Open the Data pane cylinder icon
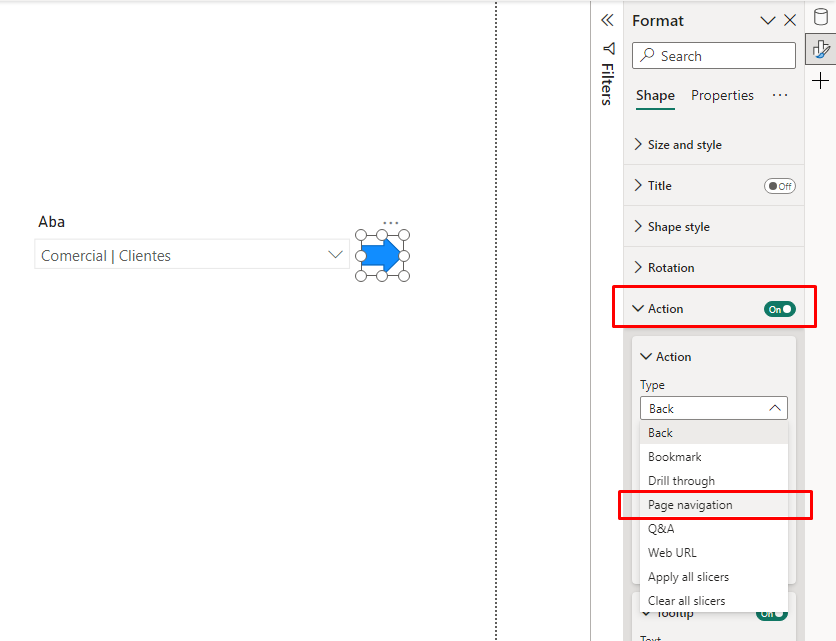This screenshot has width=836, height=641. (x=821, y=18)
